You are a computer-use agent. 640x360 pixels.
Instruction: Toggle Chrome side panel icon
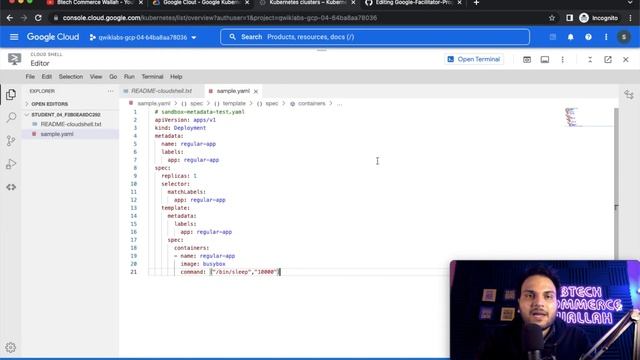[569, 18]
